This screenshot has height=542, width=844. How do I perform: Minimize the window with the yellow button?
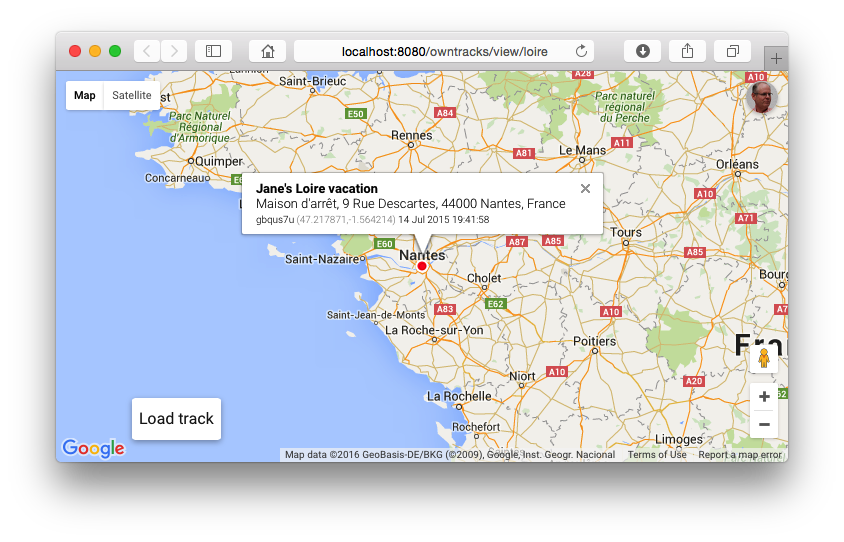(95, 51)
